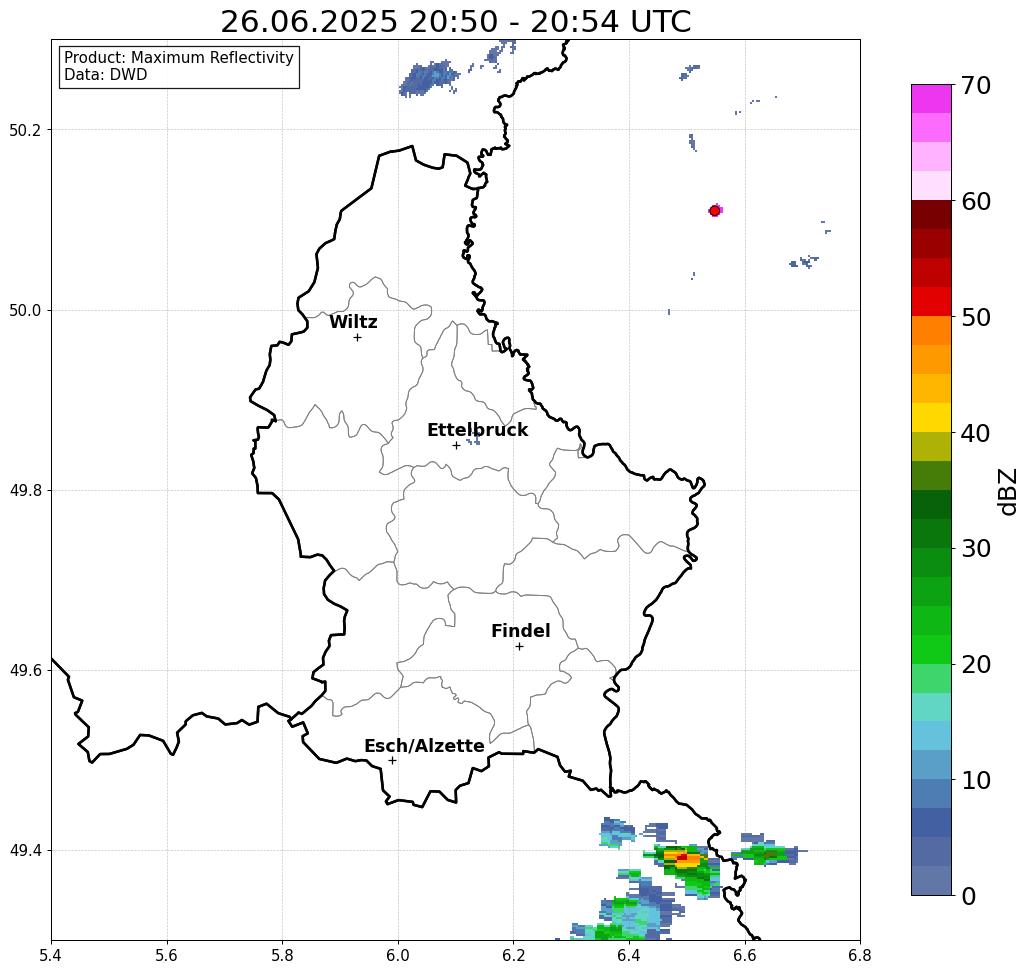The image size is (1029, 973).
Task: Pick the yellow colorbar segment above 40
Action: click(931, 417)
